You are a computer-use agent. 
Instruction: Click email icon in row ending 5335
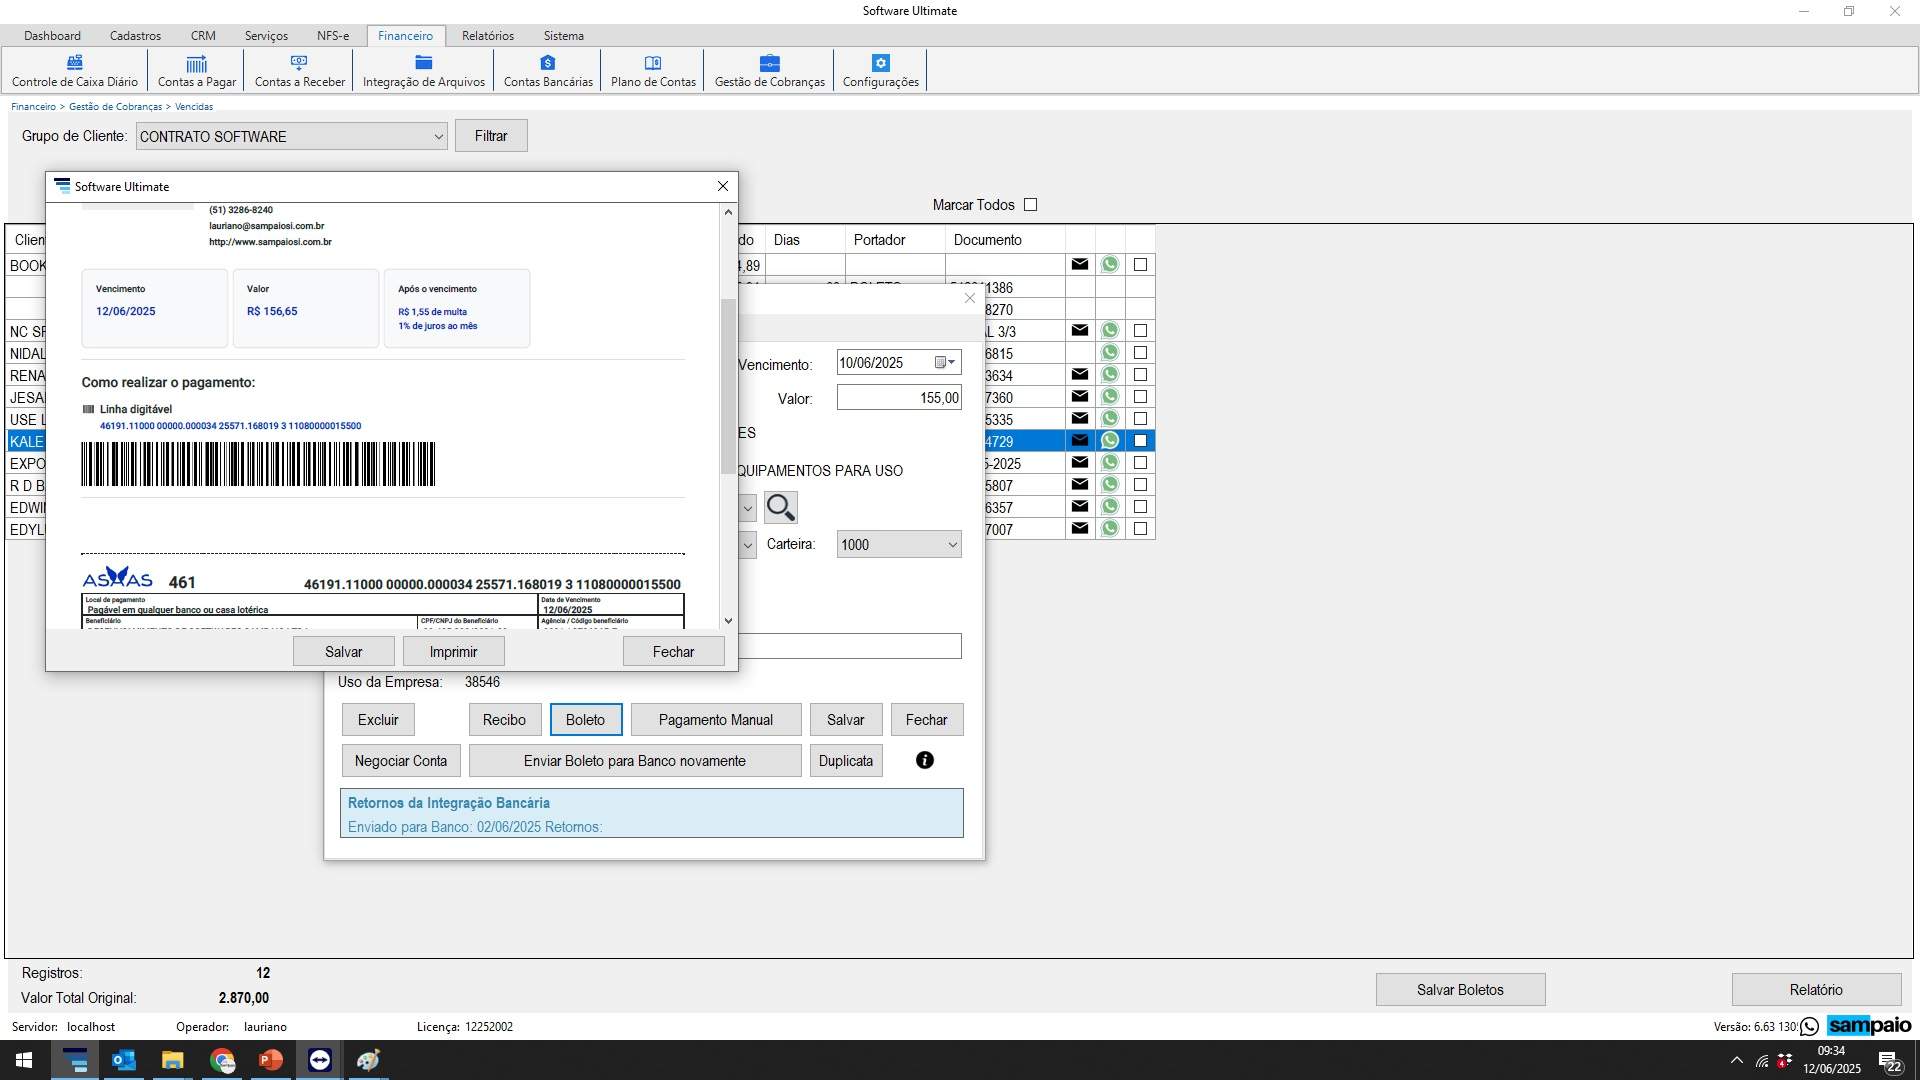[x=1080, y=419]
